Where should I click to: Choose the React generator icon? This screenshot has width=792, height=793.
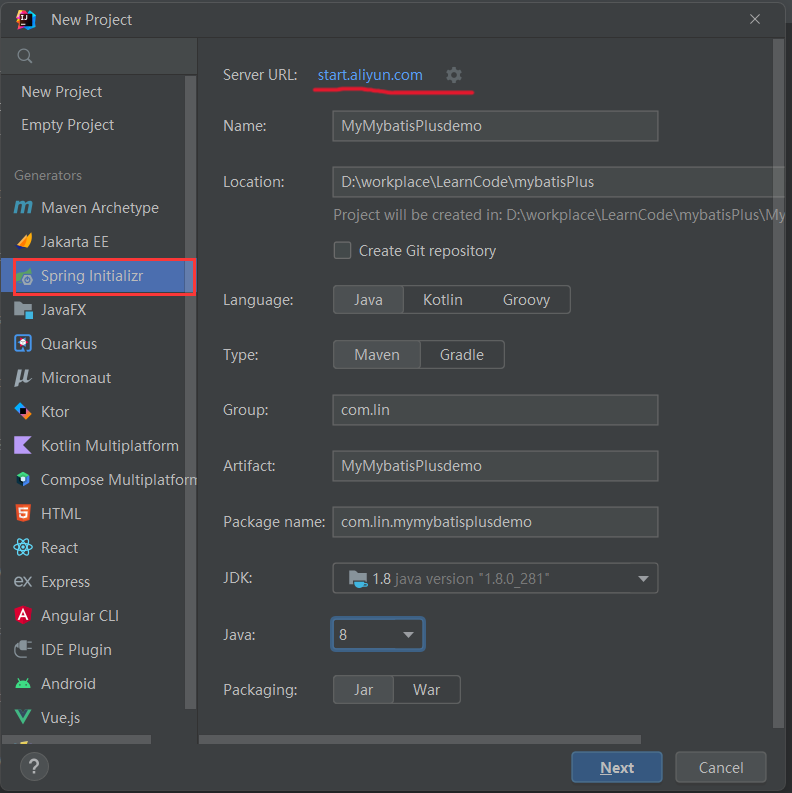click(x=23, y=547)
